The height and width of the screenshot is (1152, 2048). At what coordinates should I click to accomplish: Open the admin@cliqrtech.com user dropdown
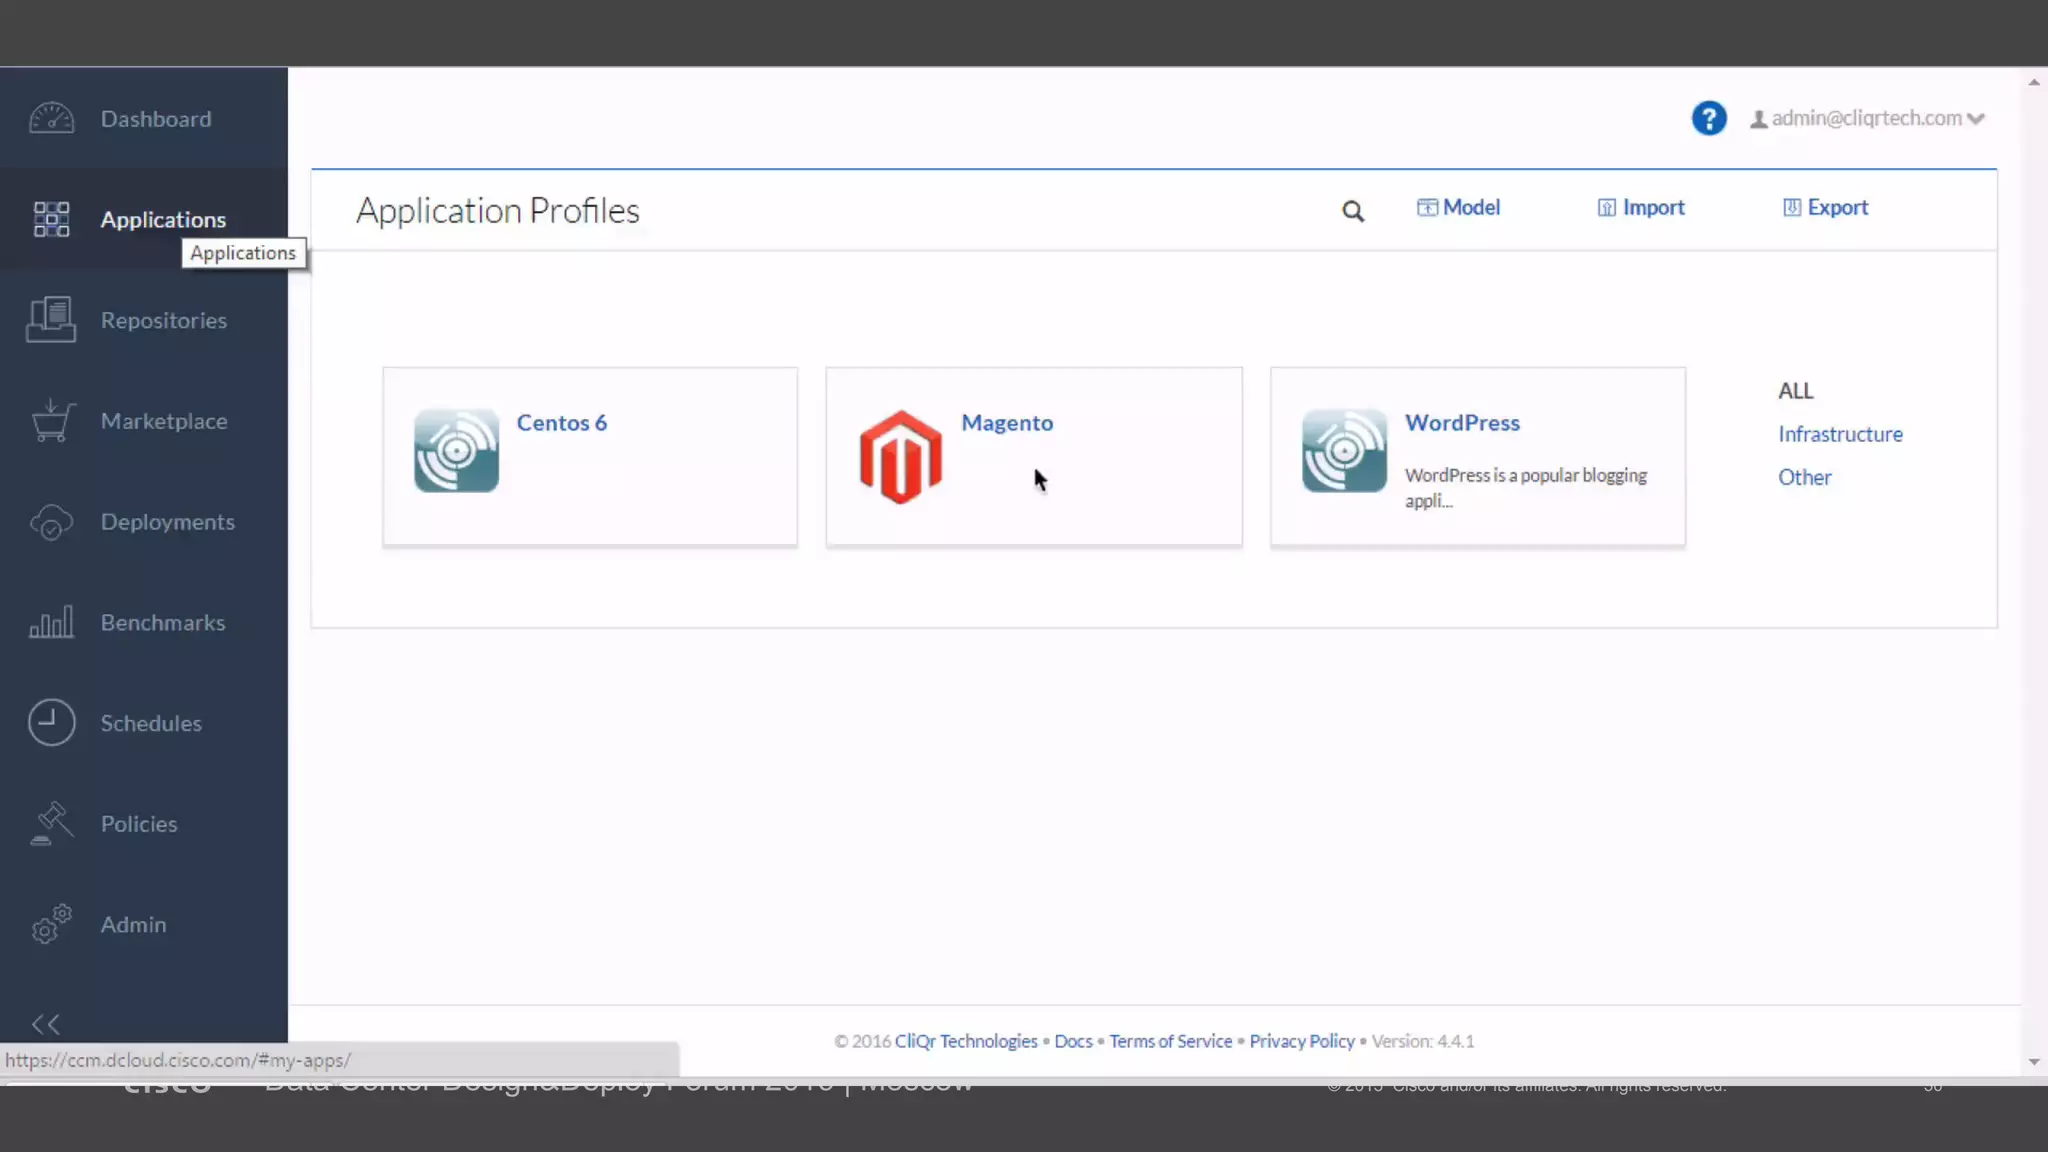coord(1867,118)
